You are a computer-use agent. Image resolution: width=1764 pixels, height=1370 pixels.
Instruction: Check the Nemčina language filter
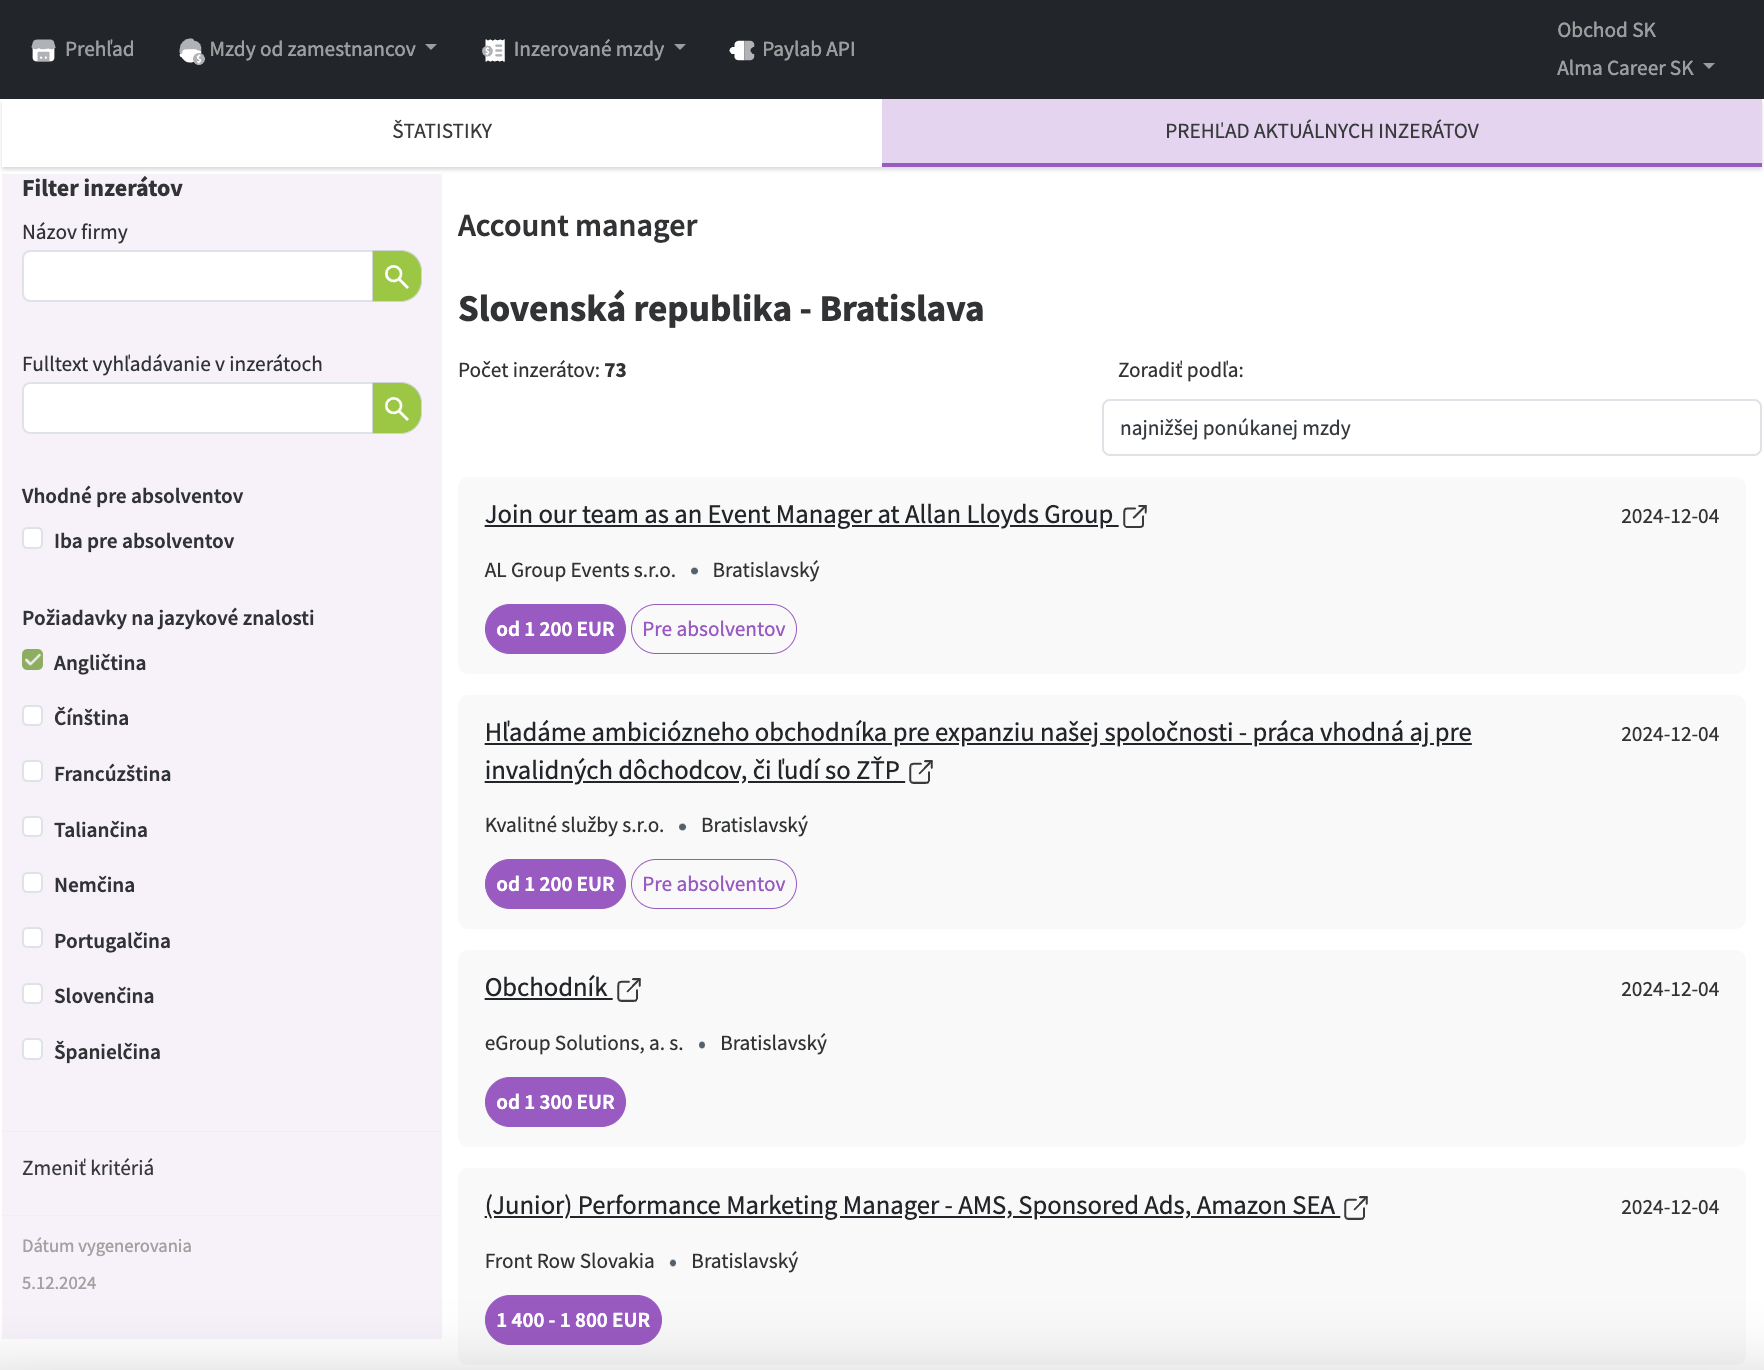pyautogui.click(x=33, y=883)
